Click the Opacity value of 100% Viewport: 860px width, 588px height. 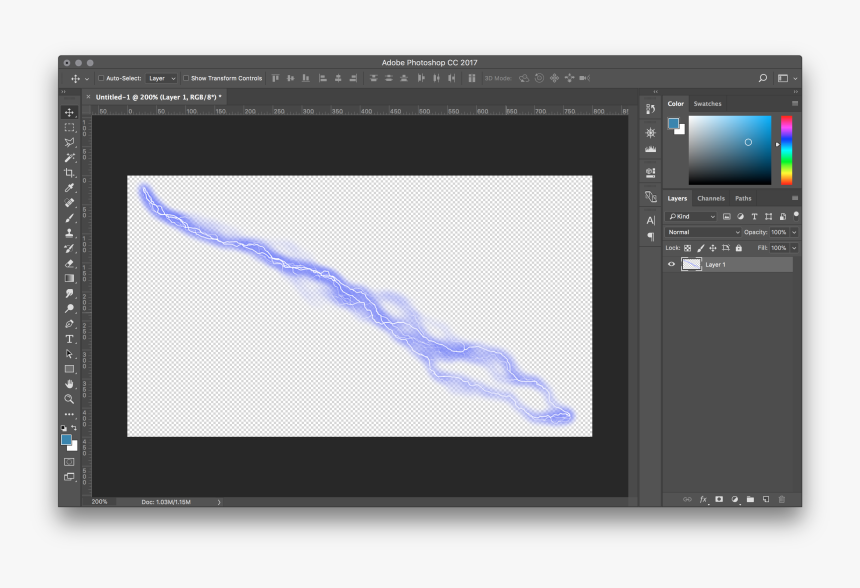pyautogui.click(x=778, y=232)
